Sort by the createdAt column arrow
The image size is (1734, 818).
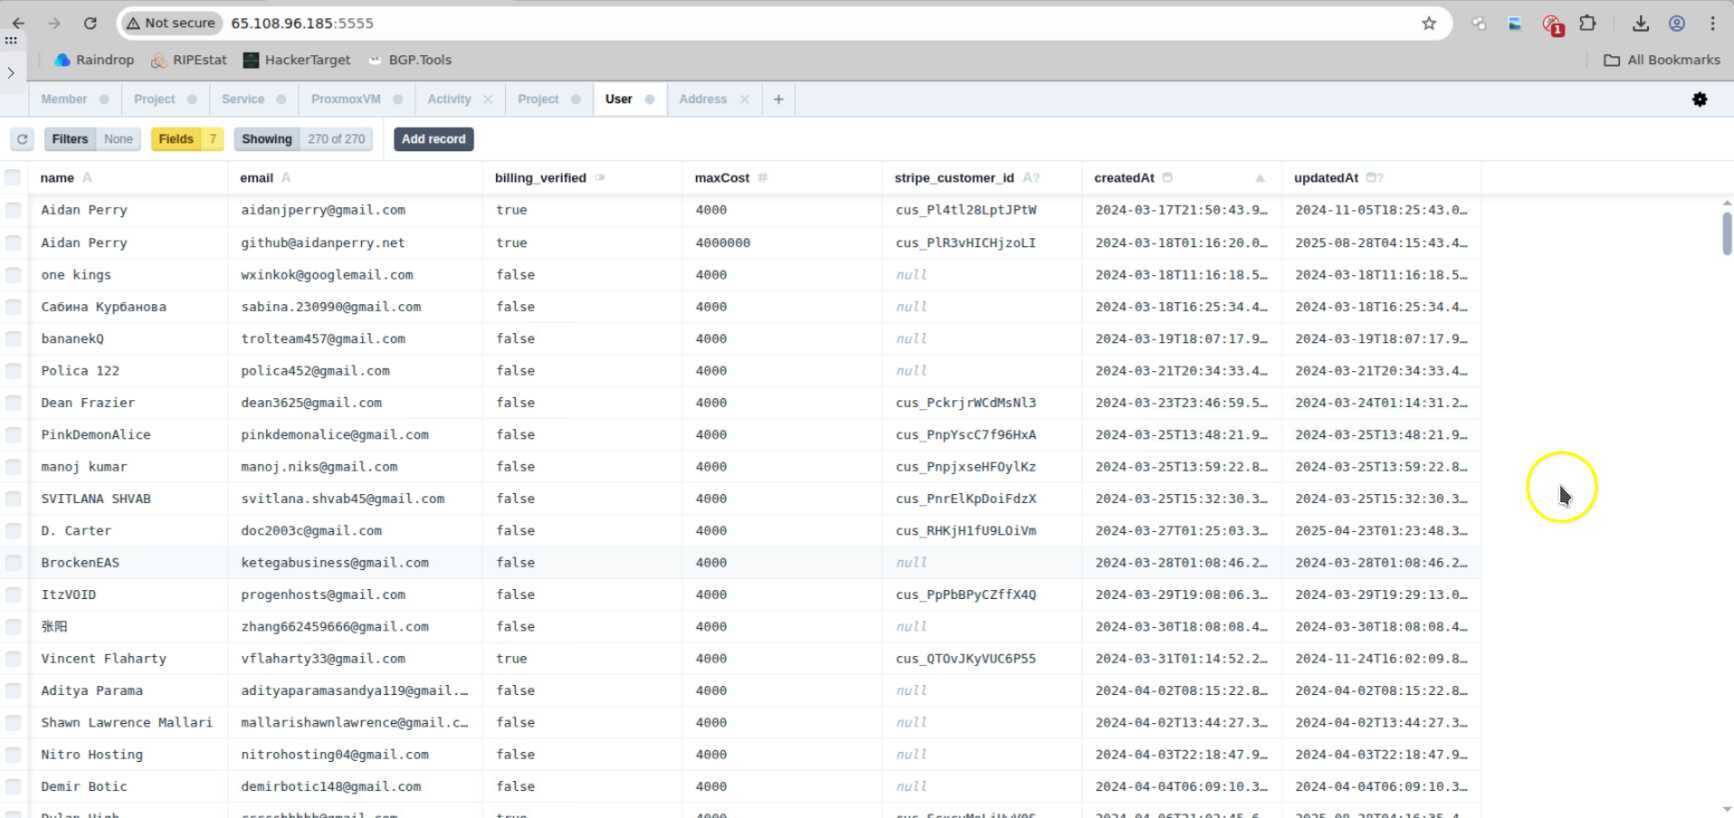(1260, 178)
